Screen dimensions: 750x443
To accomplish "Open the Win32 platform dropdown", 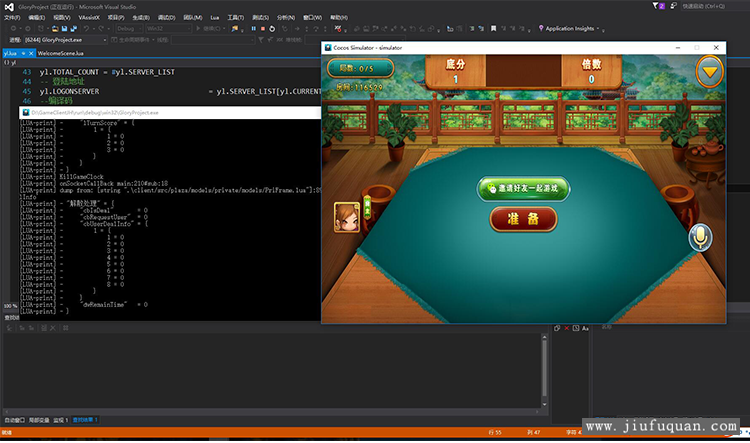I will (x=169, y=29).
